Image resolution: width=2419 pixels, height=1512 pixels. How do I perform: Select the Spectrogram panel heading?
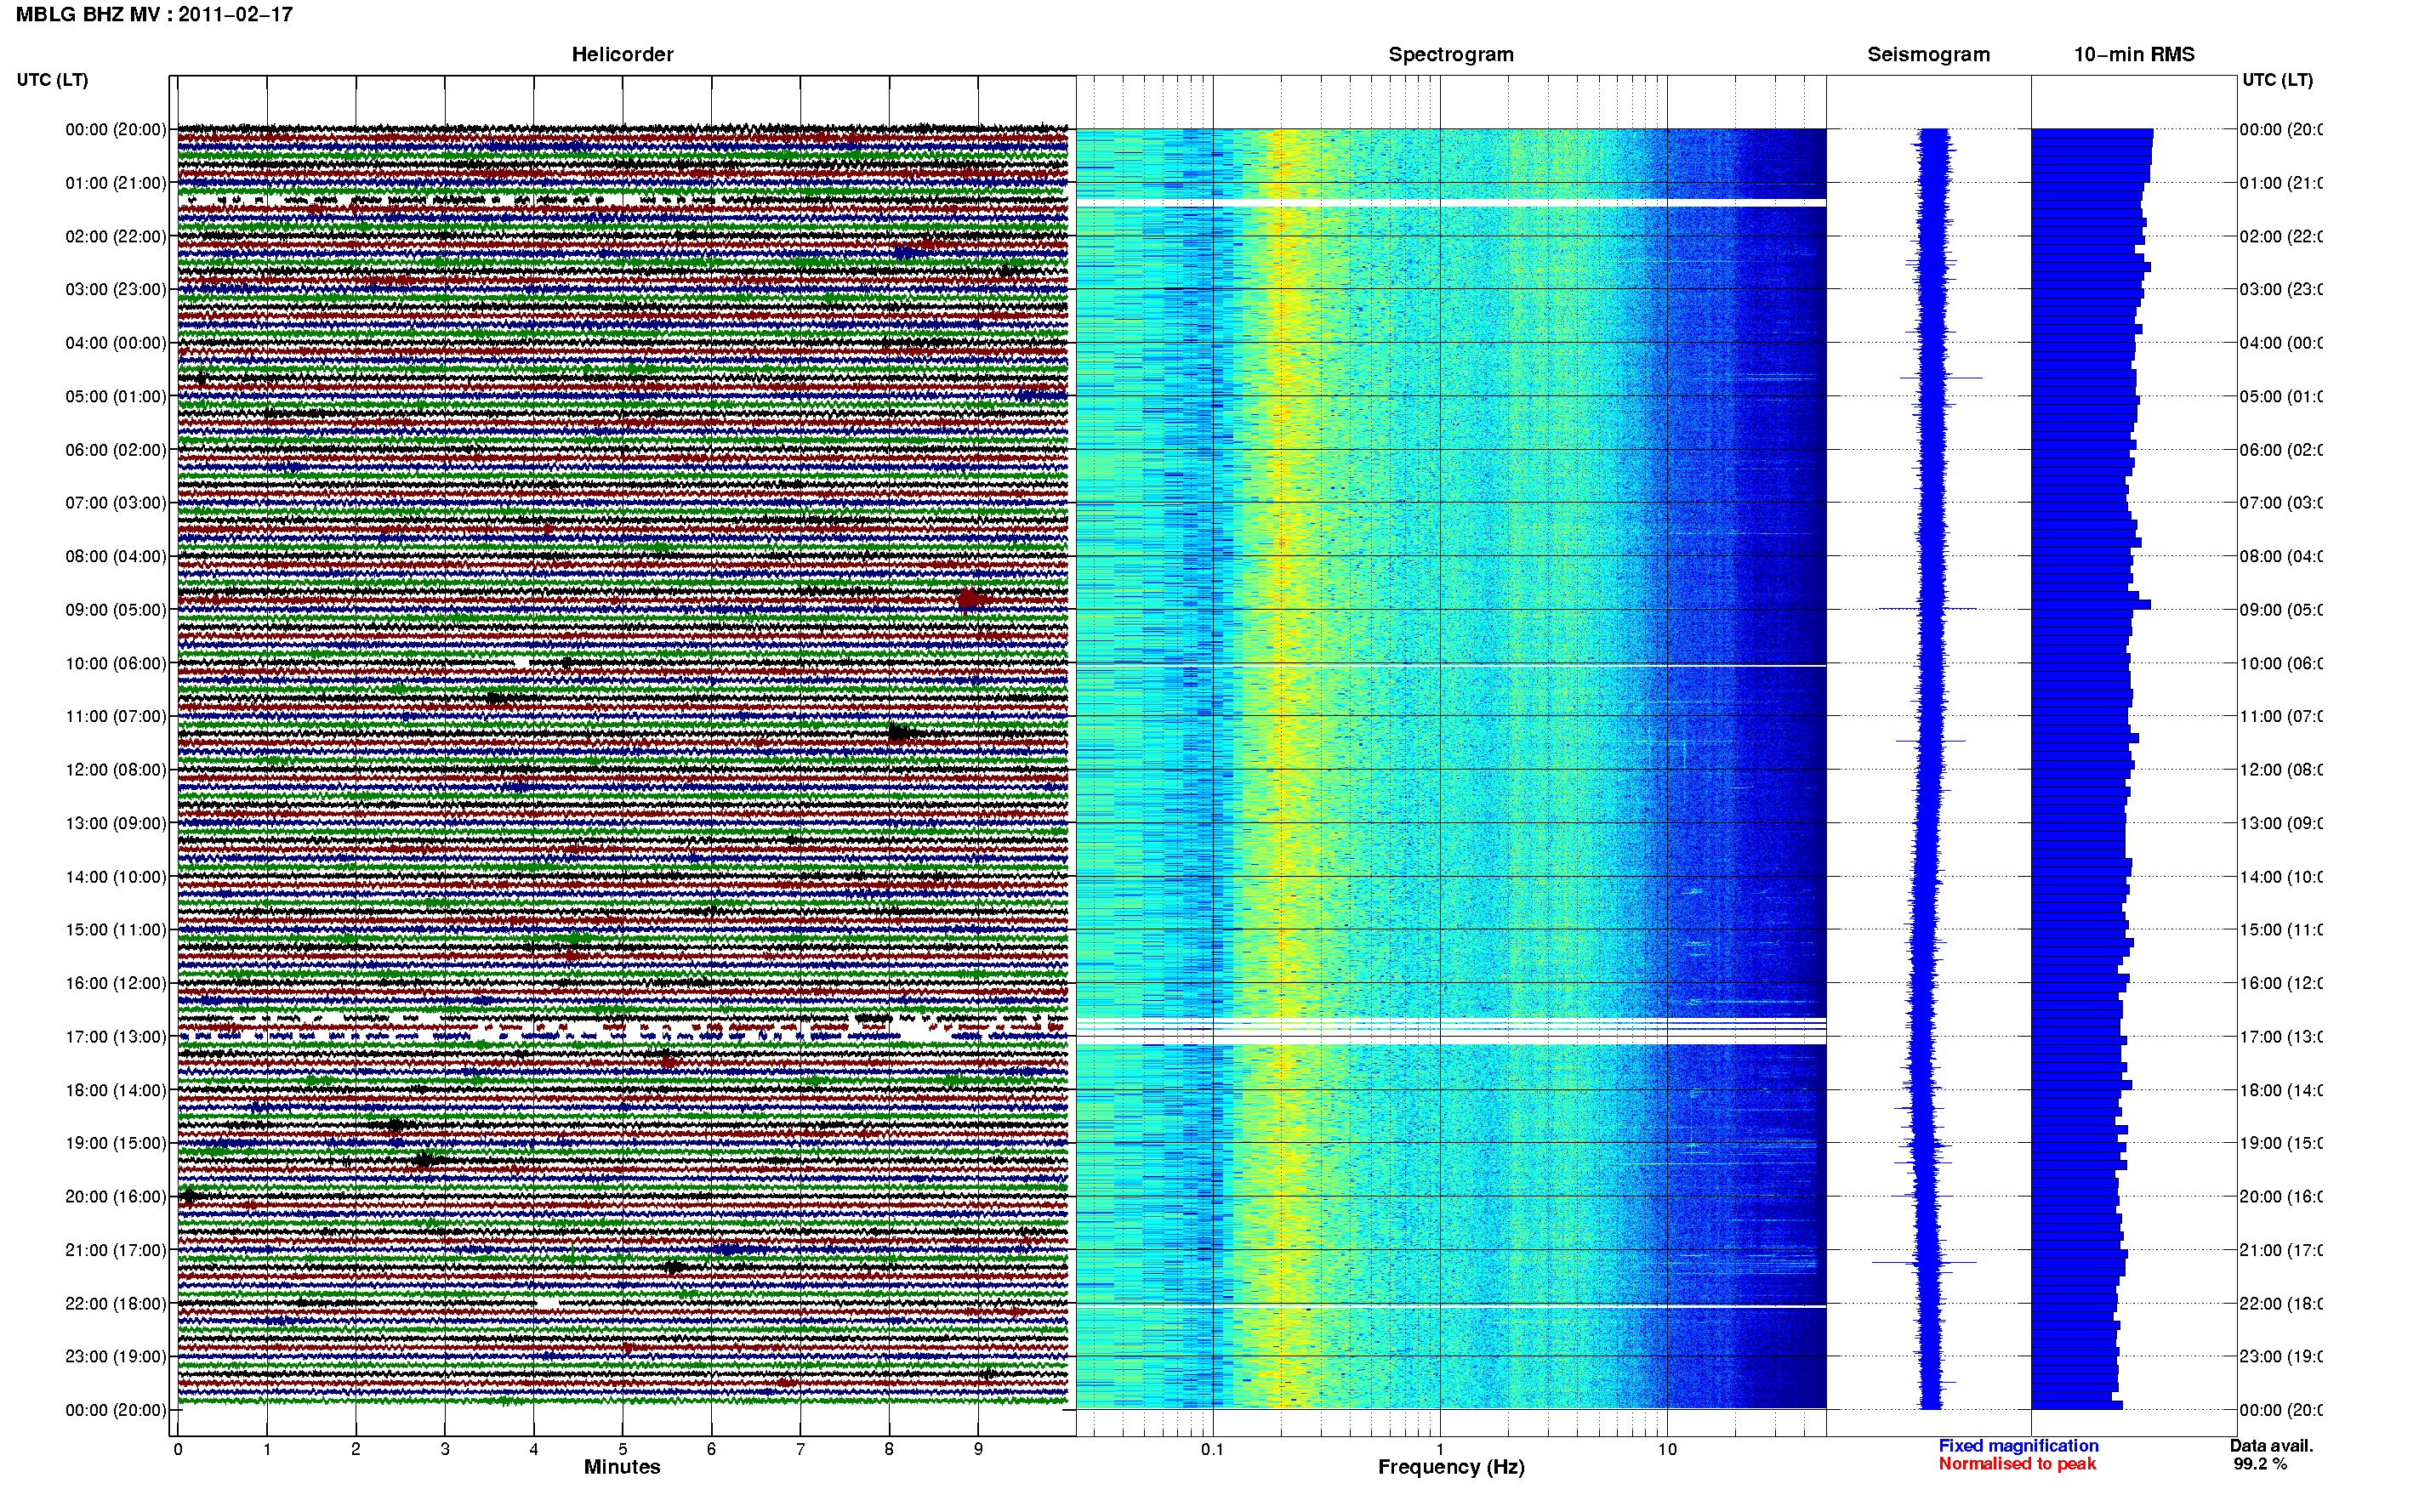tap(1451, 55)
